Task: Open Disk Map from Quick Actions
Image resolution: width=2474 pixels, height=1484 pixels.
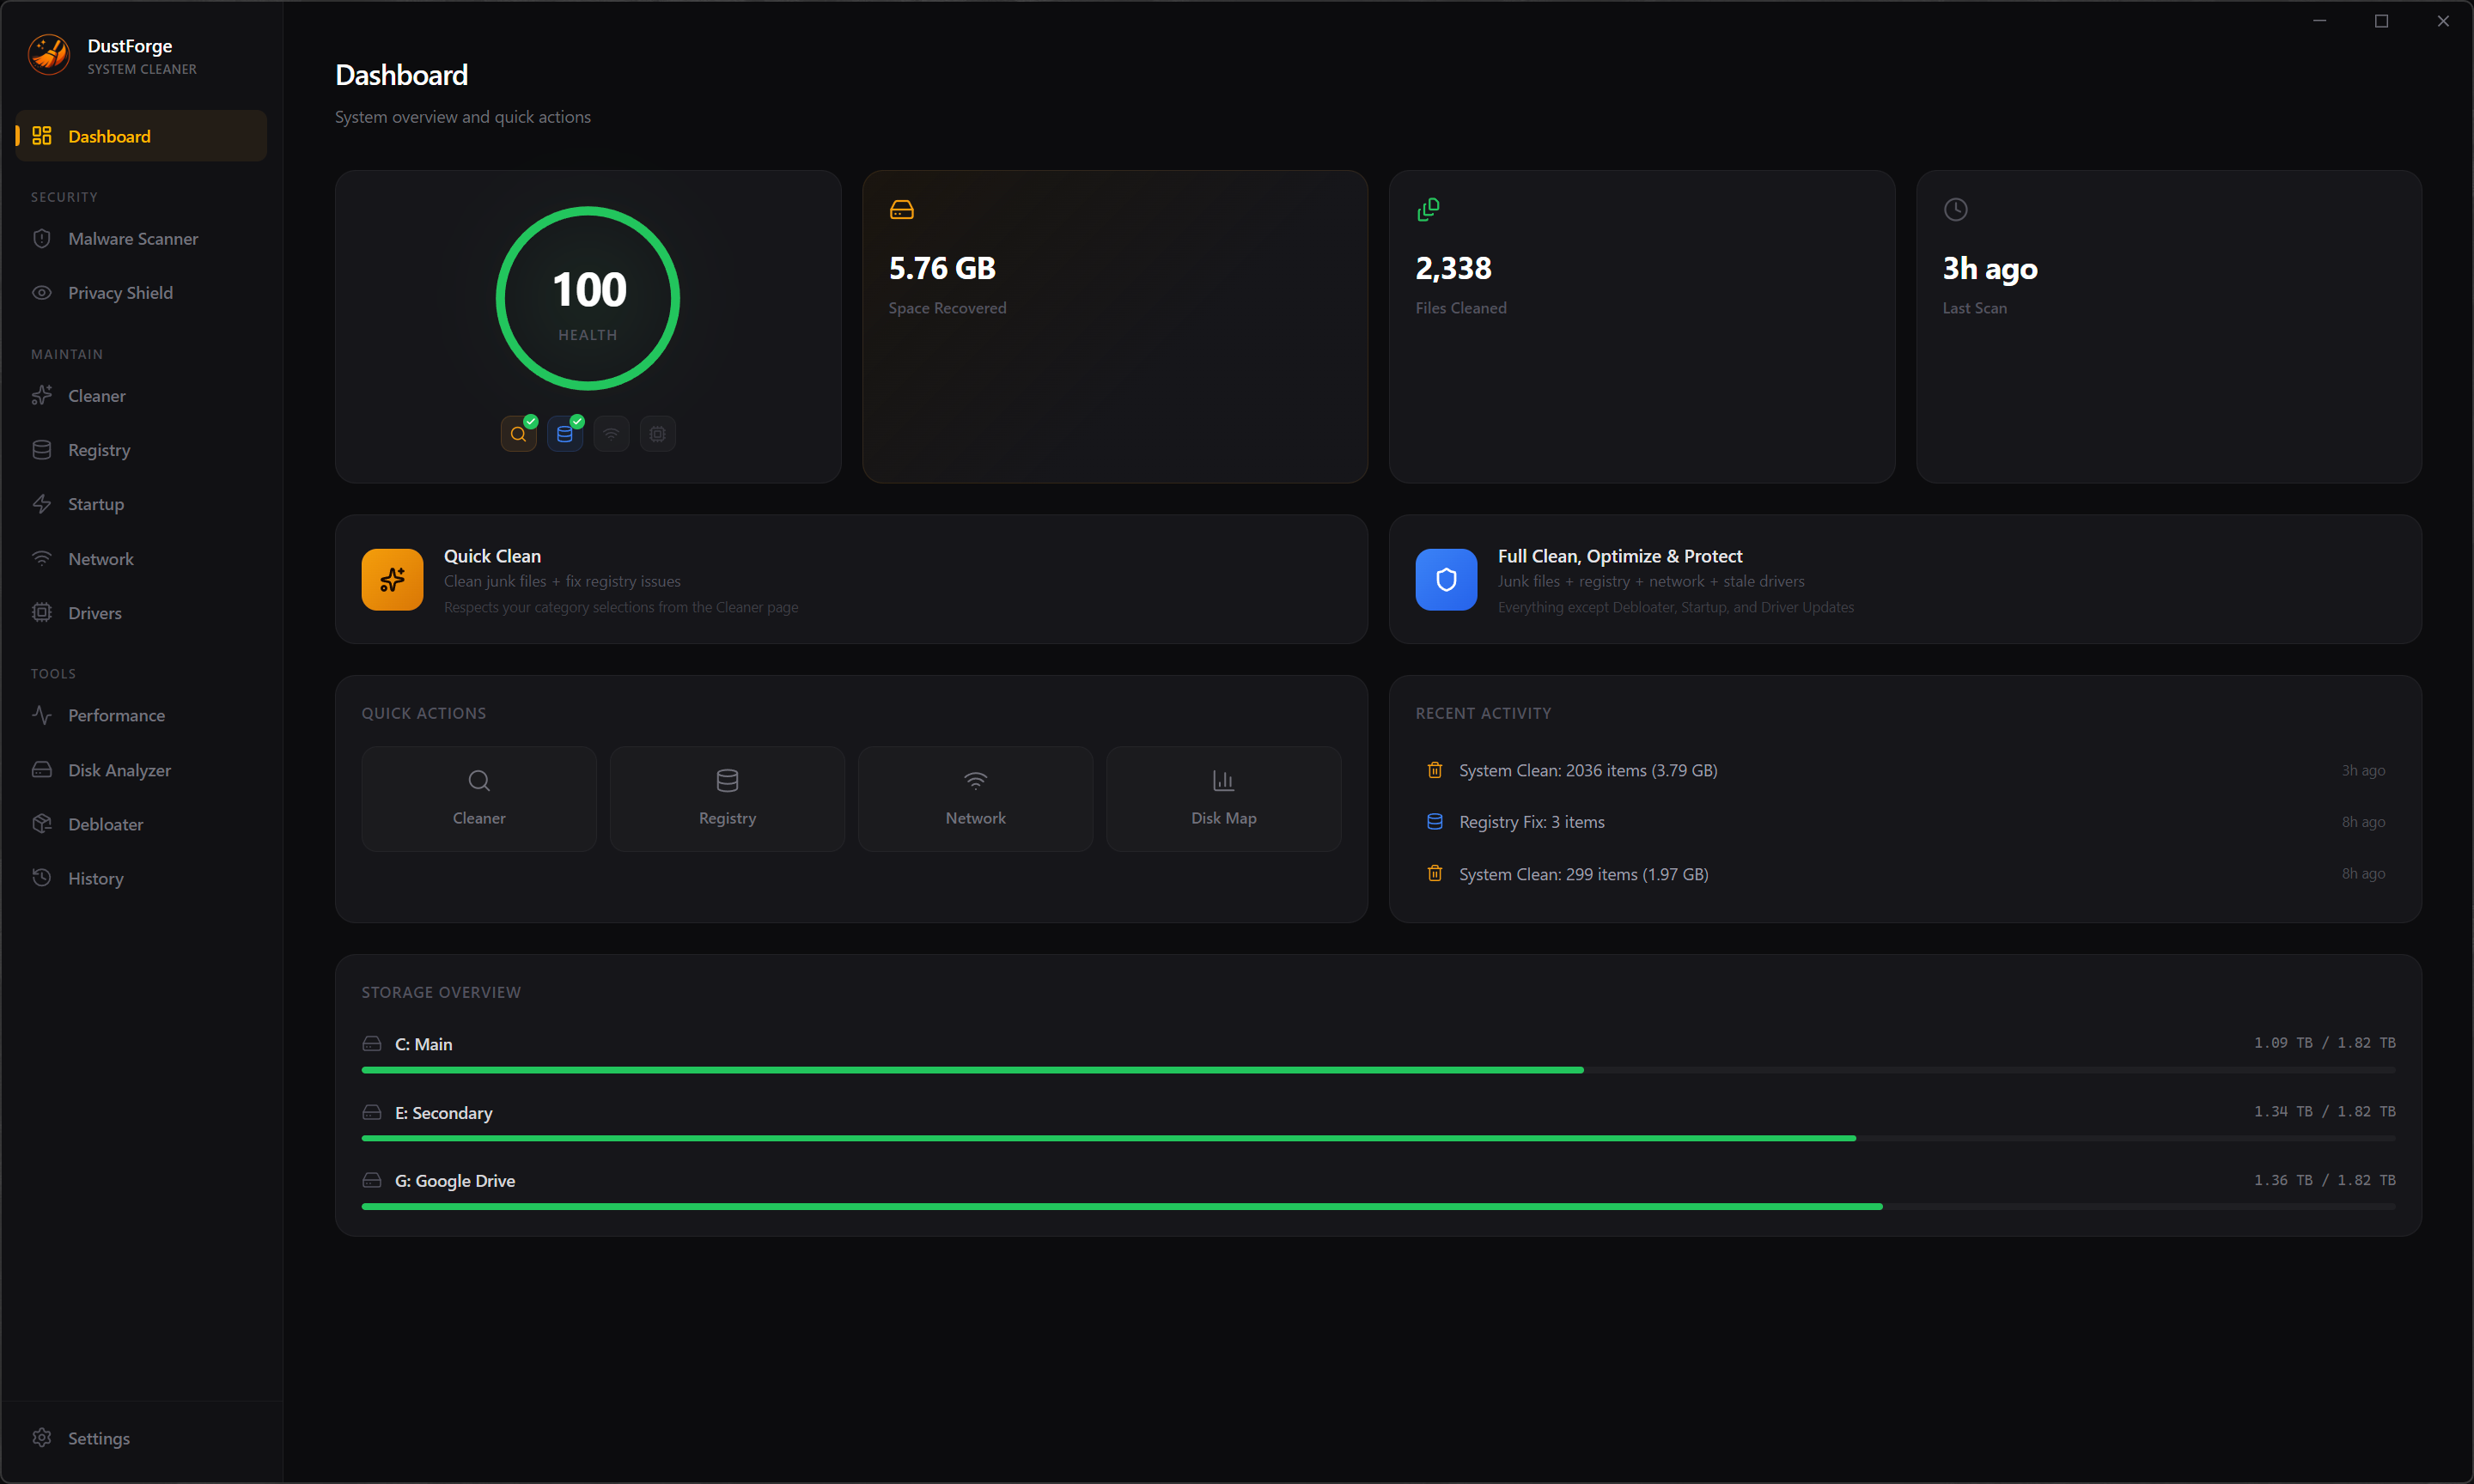Action: point(1222,798)
